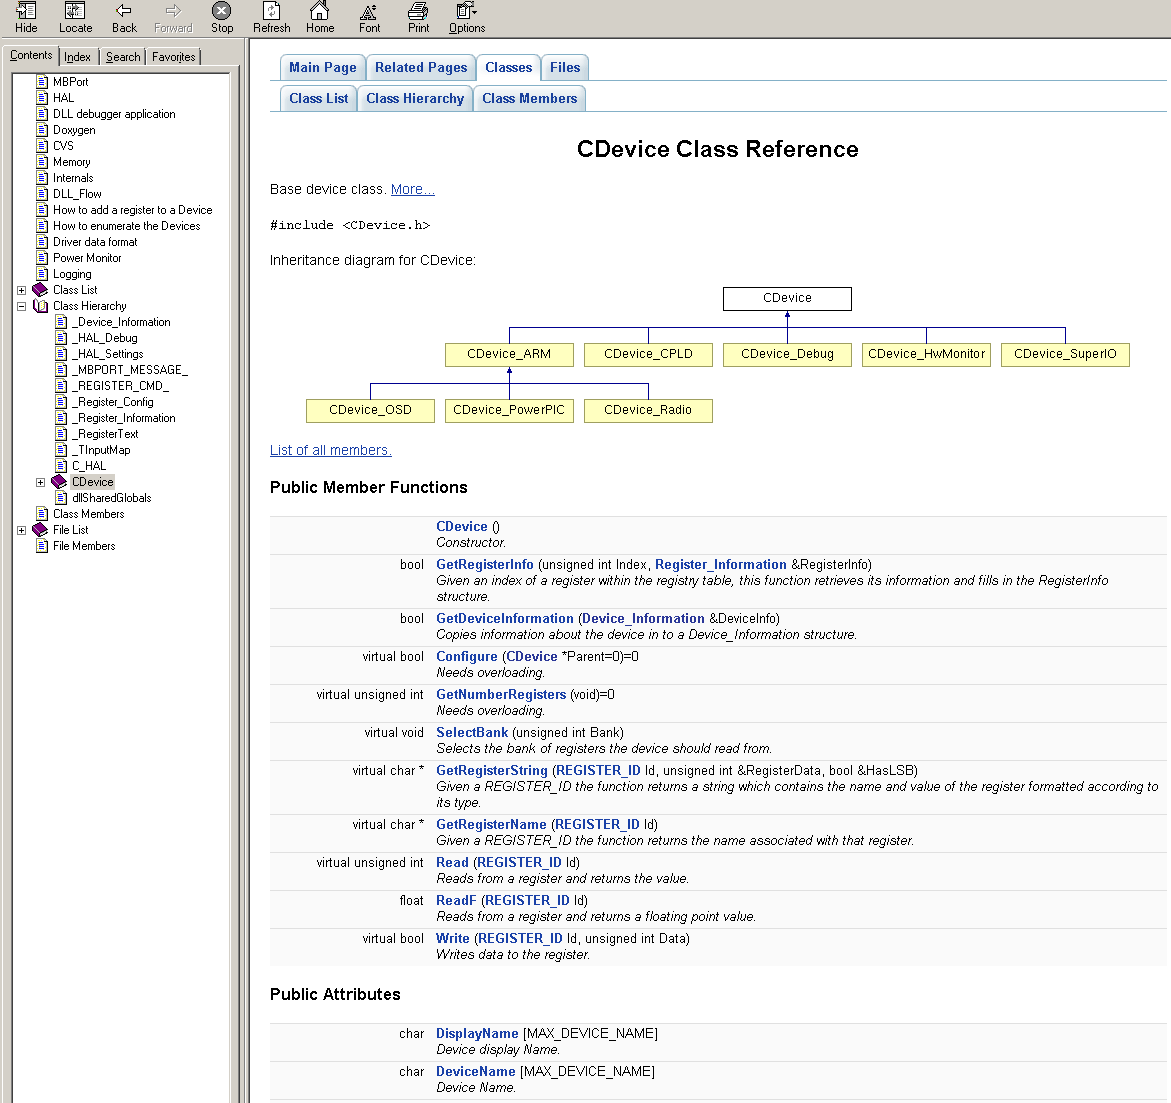1171x1103 pixels.
Task: Open the Font toolbar option
Action: [x=369, y=17]
